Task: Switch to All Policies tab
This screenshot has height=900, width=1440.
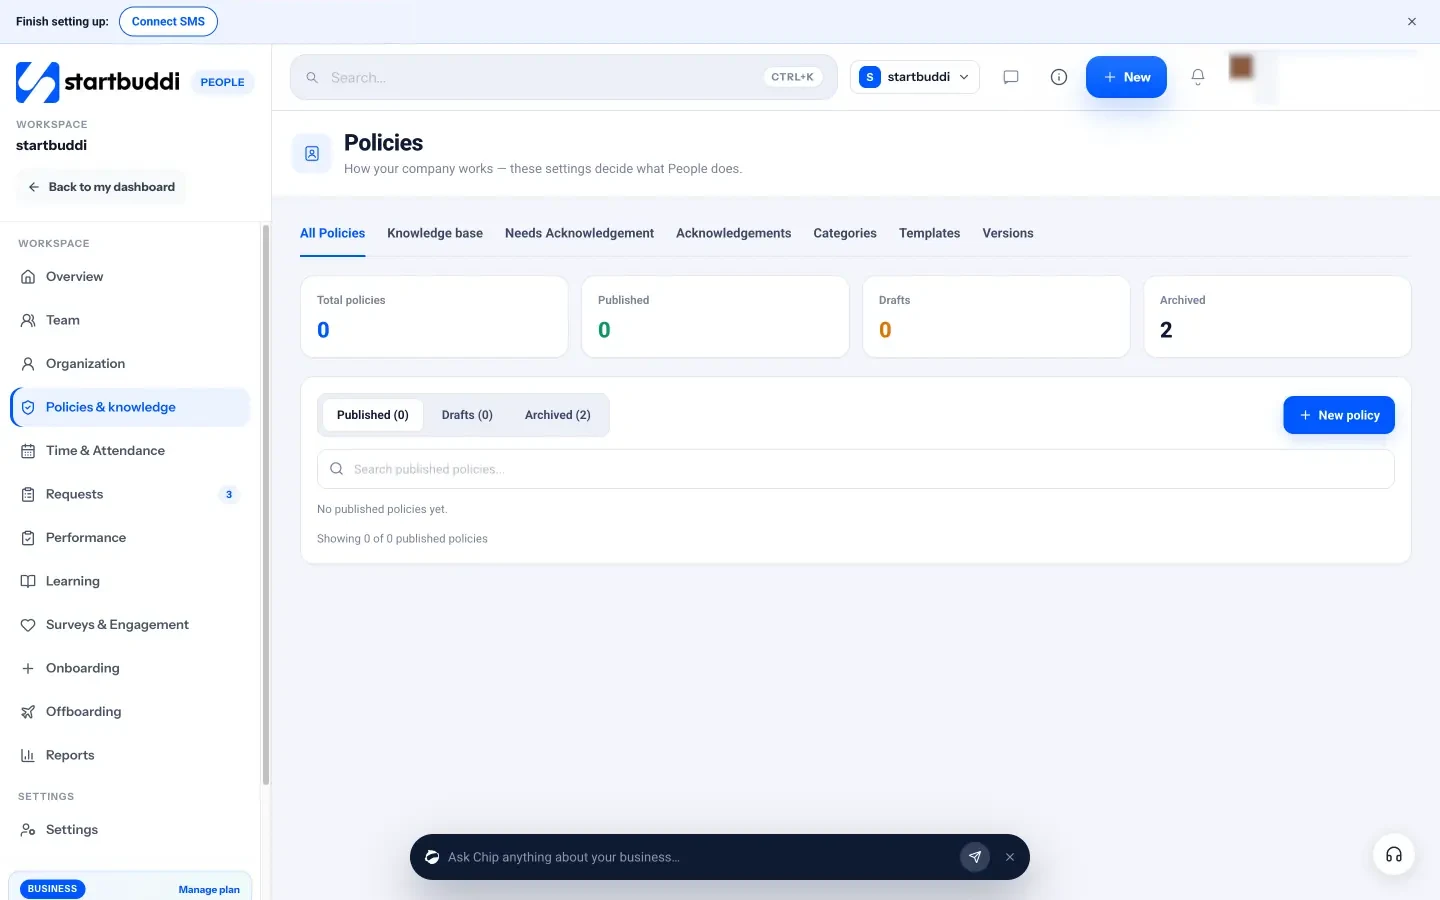Action: [x=332, y=233]
